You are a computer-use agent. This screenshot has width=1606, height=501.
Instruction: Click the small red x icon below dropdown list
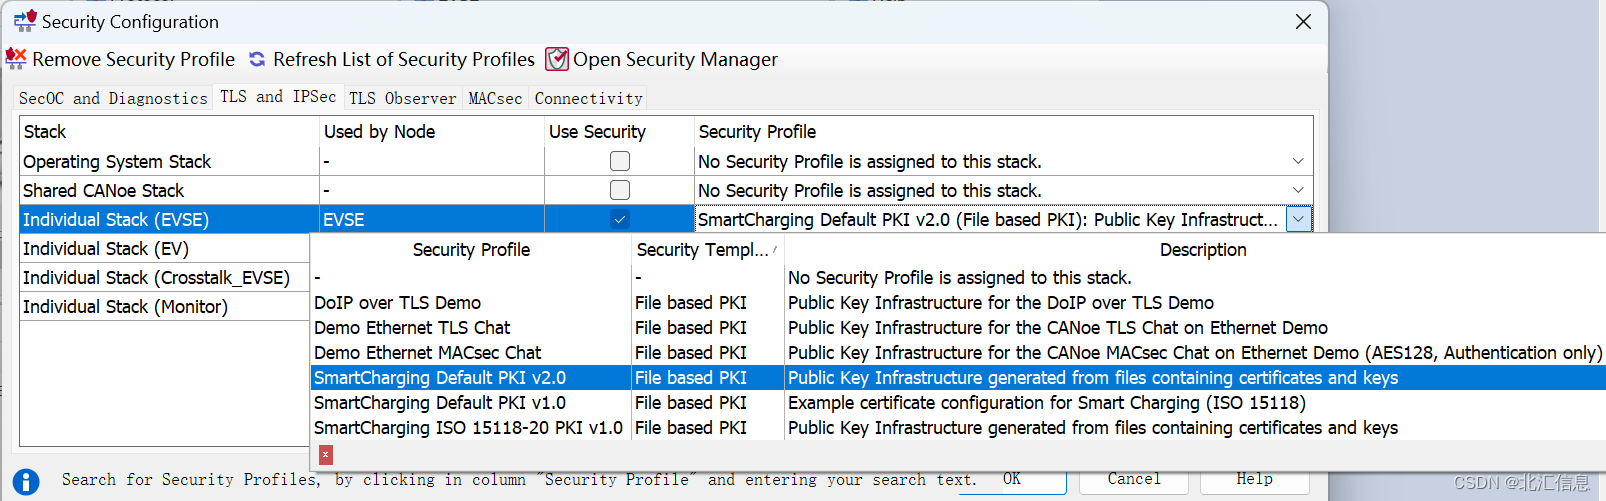[x=325, y=454]
